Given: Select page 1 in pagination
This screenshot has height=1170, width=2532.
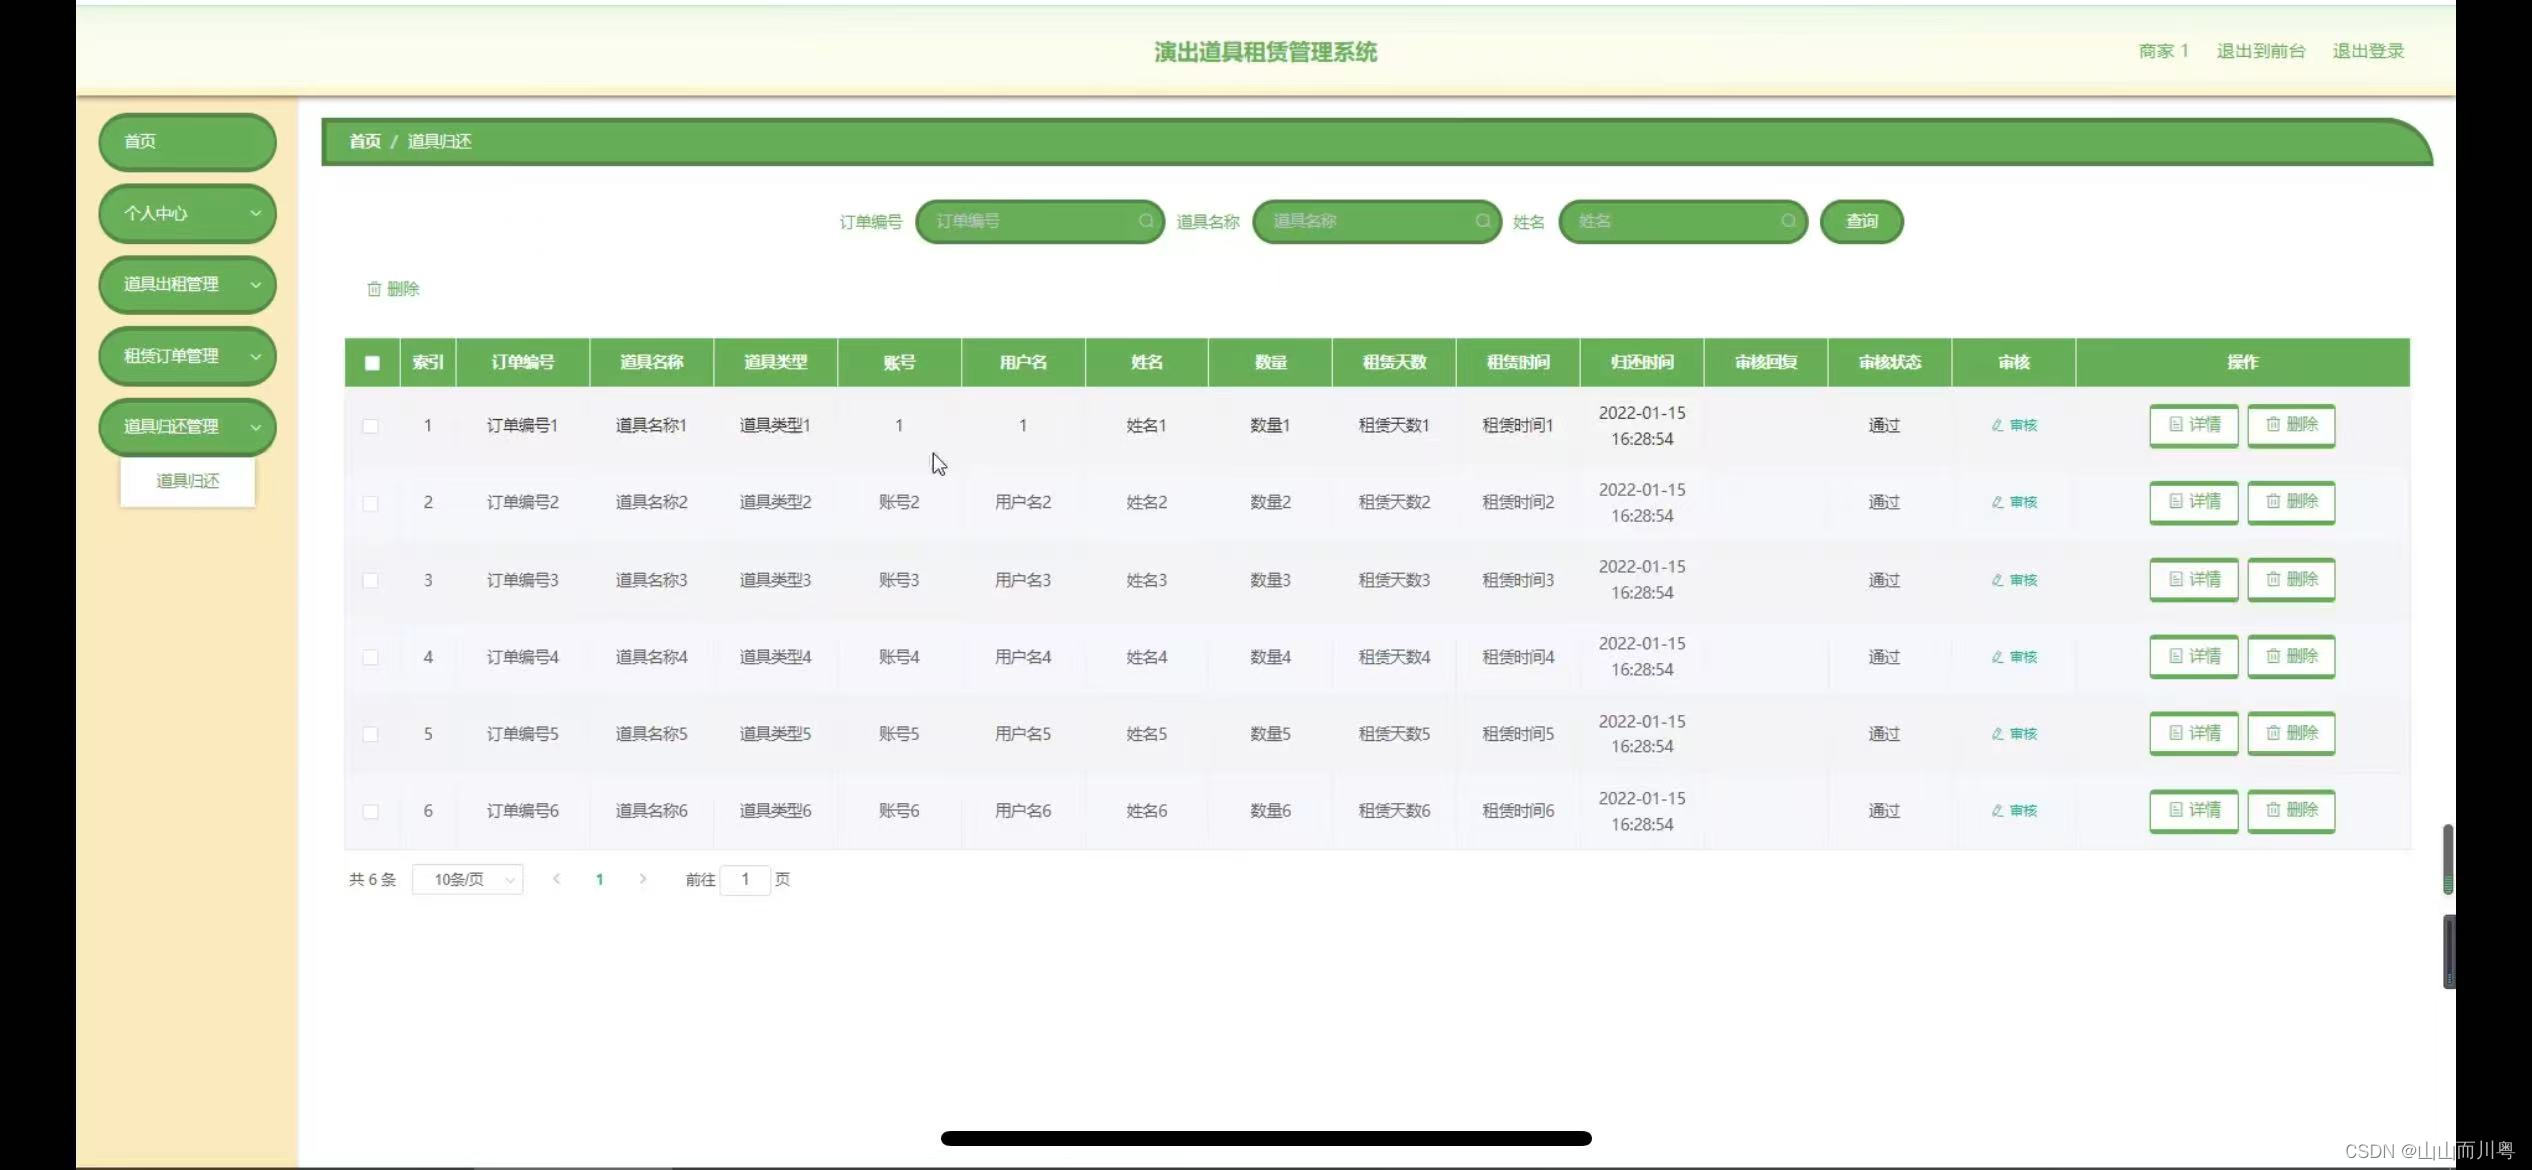Looking at the screenshot, I should [600, 879].
